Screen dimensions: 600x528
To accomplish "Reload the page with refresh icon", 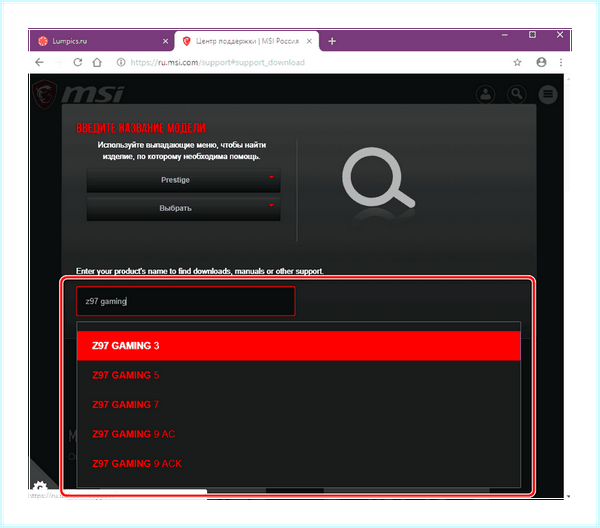I will click(78, 62).
